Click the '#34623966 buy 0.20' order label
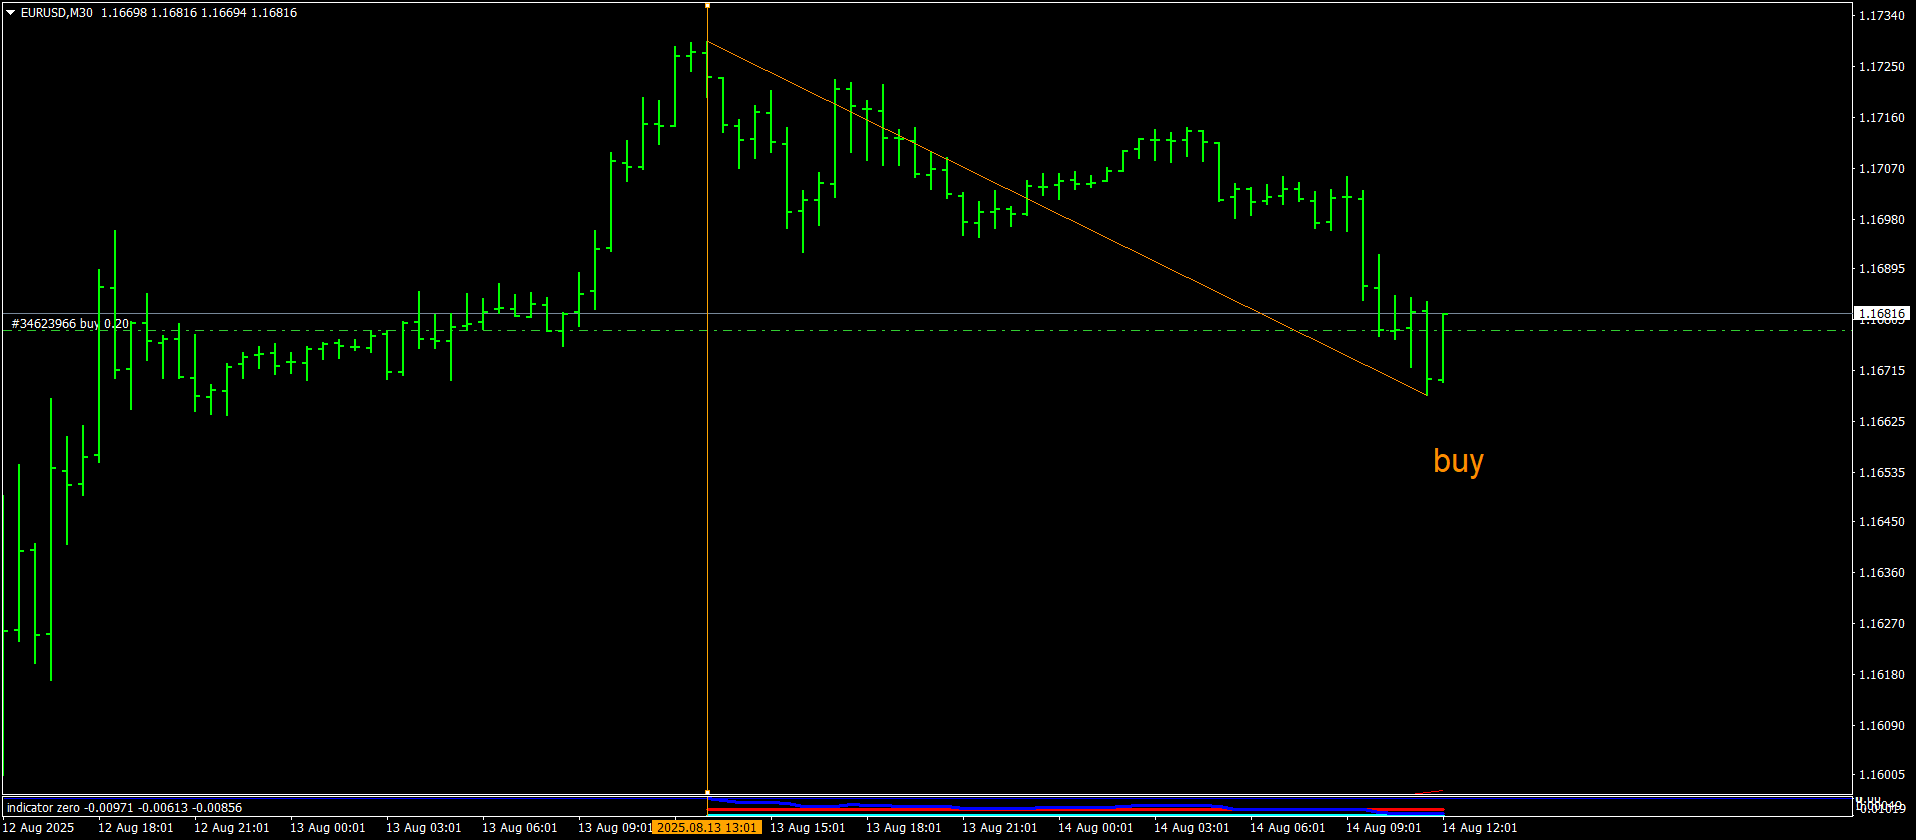This screenshot has width=1916, height=840. (x=70, y=323)
